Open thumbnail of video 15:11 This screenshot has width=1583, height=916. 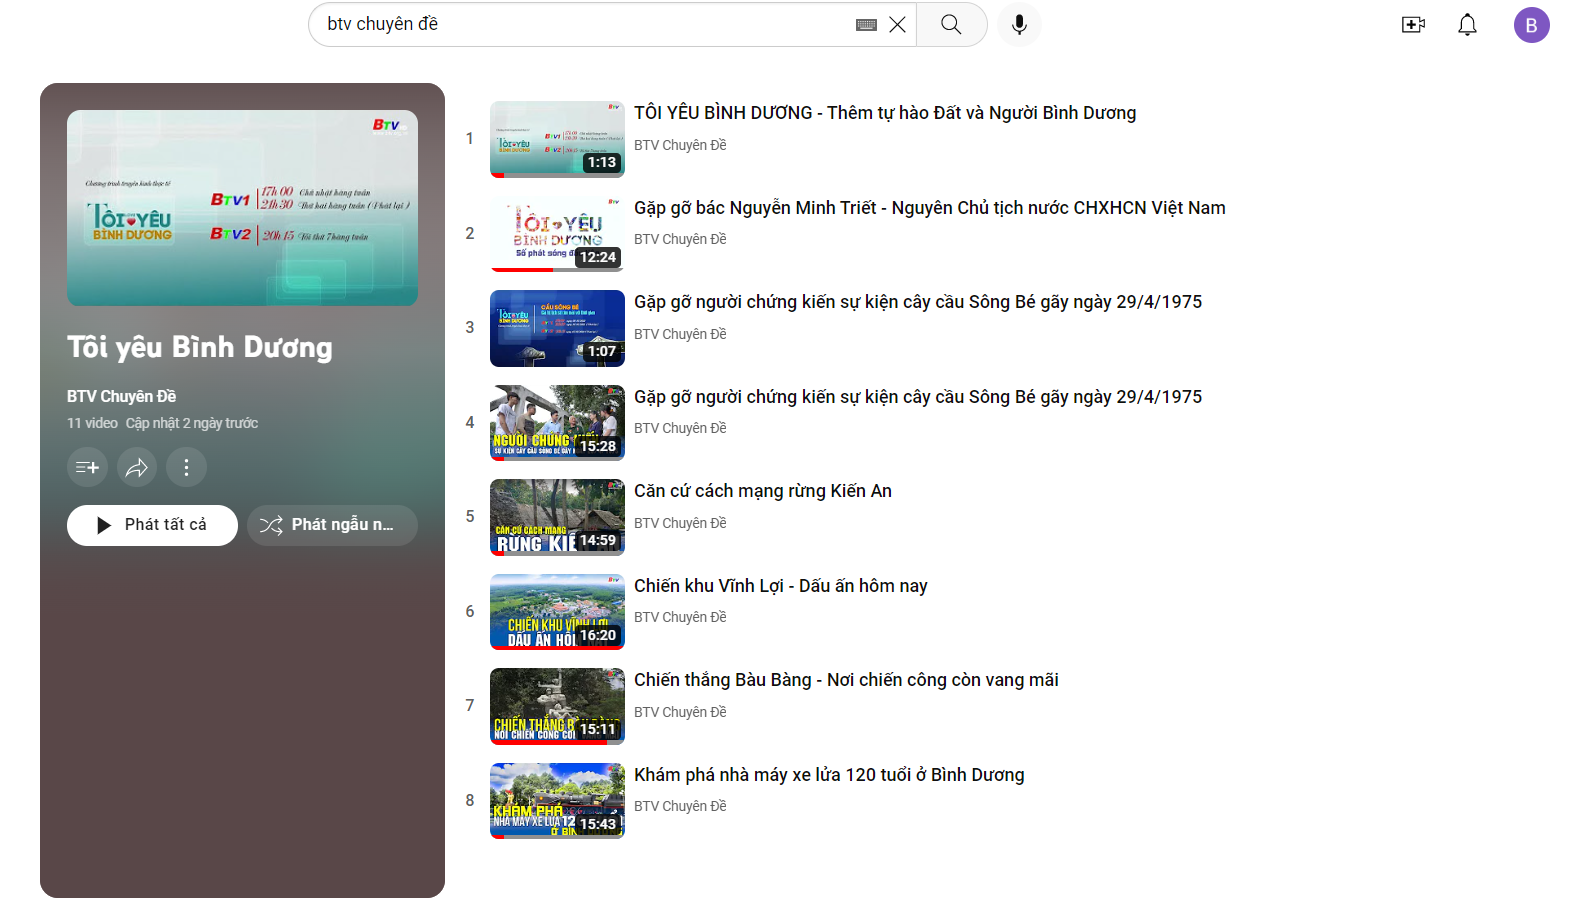click(557, 706)
